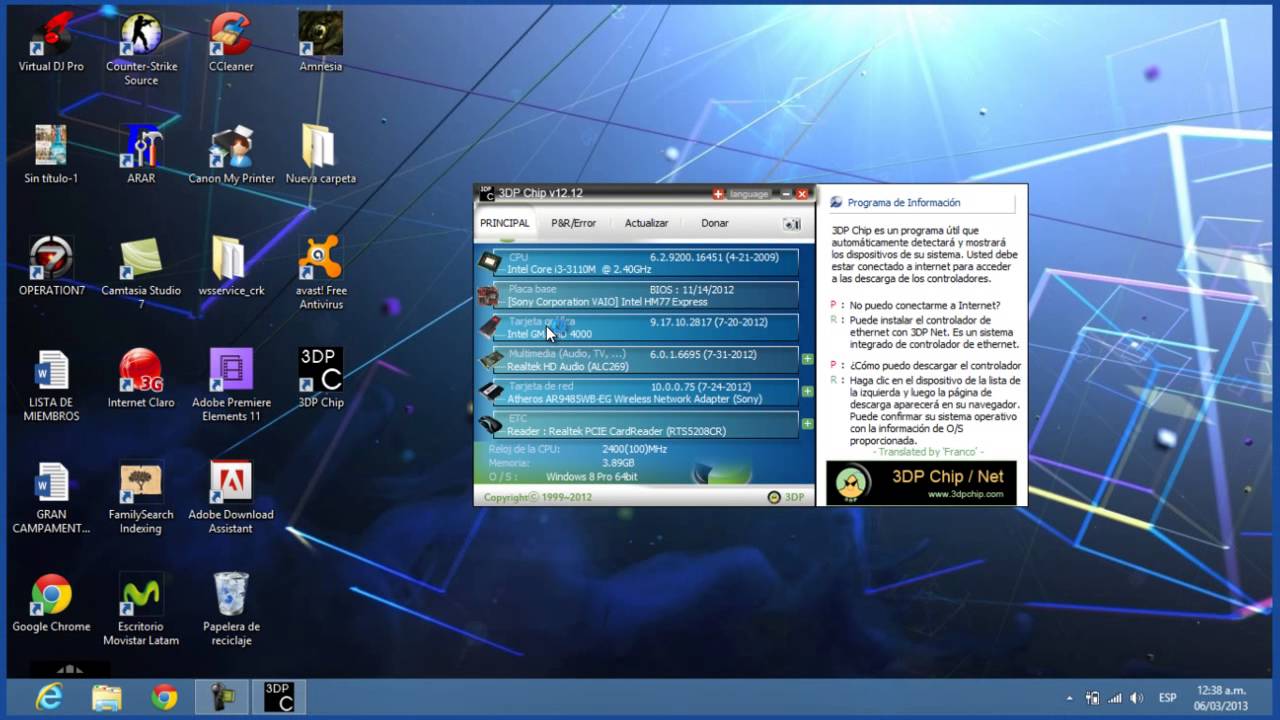
Task: Expand the Tarjeta de red plus button
Action: (x=807, y=391)
